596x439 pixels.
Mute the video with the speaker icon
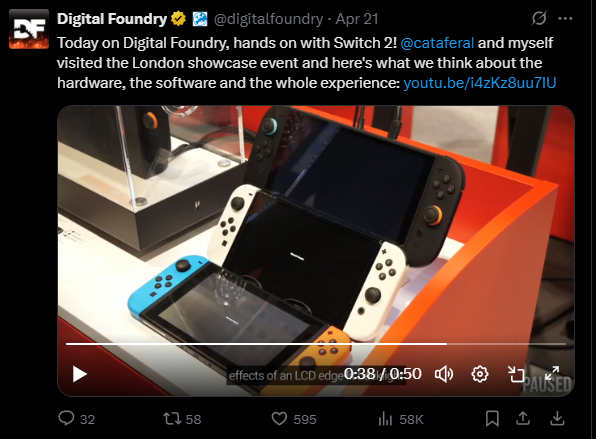[444, 374]
